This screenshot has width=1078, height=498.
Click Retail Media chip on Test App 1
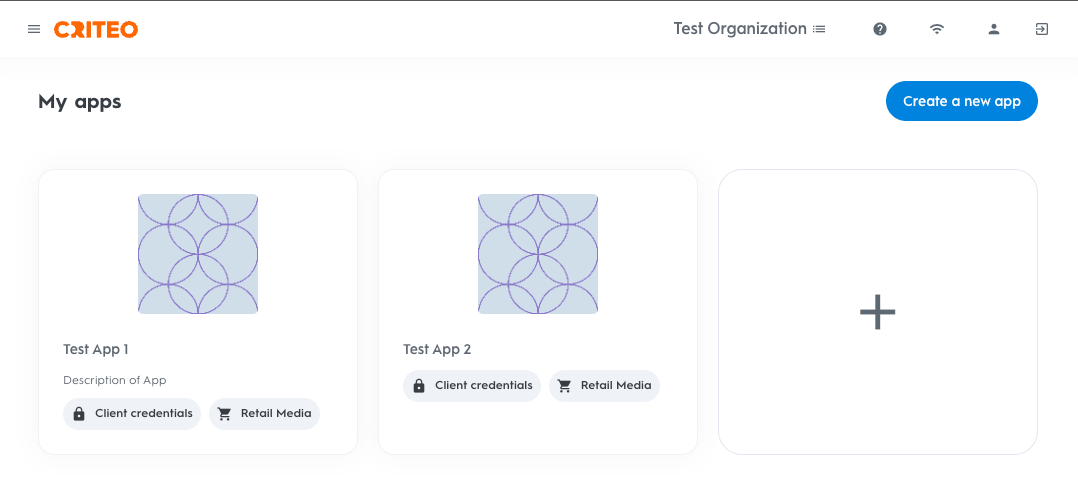[265, 414]
